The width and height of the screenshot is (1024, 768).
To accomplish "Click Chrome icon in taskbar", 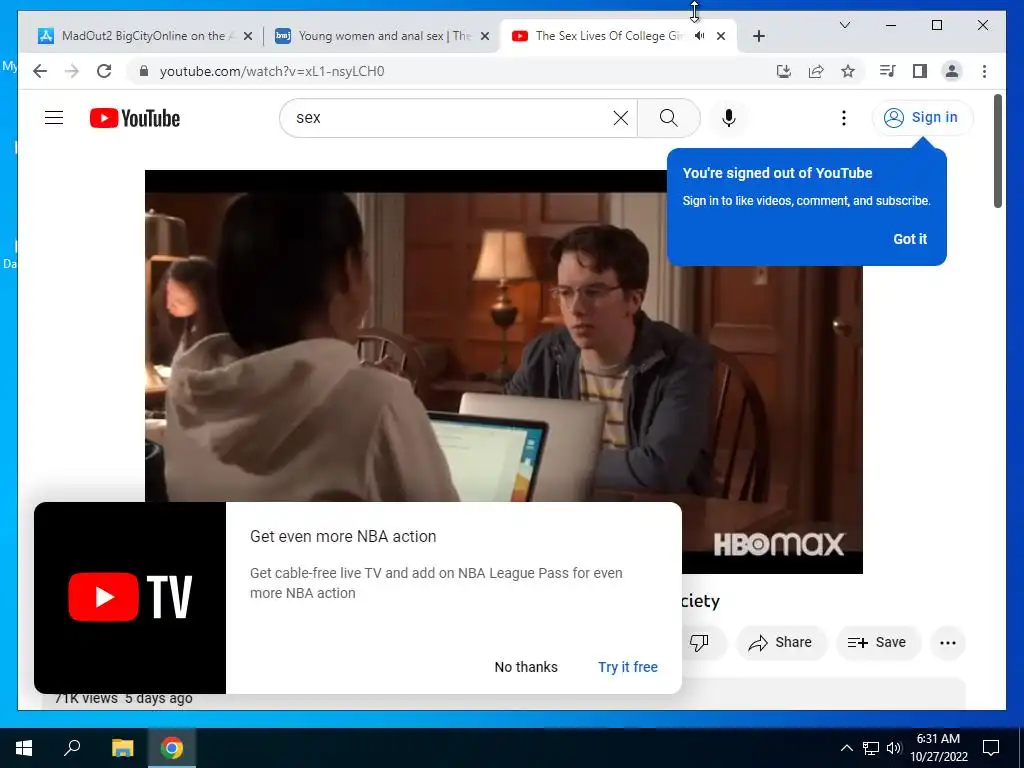I will click(172, 748).
